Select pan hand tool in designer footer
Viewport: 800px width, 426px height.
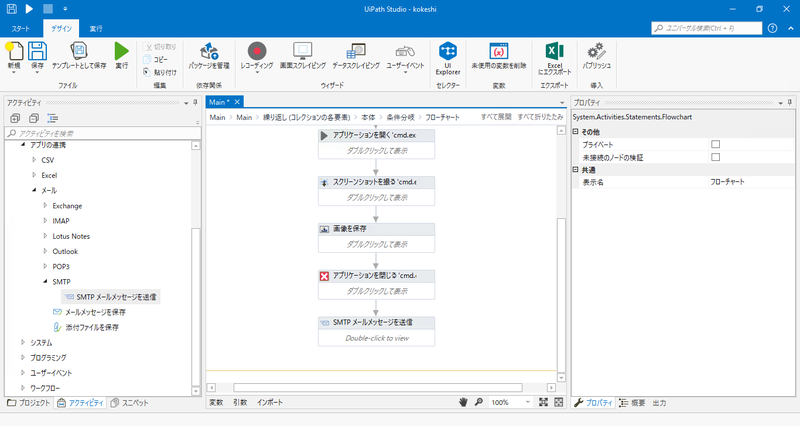[x=463, y=403]
